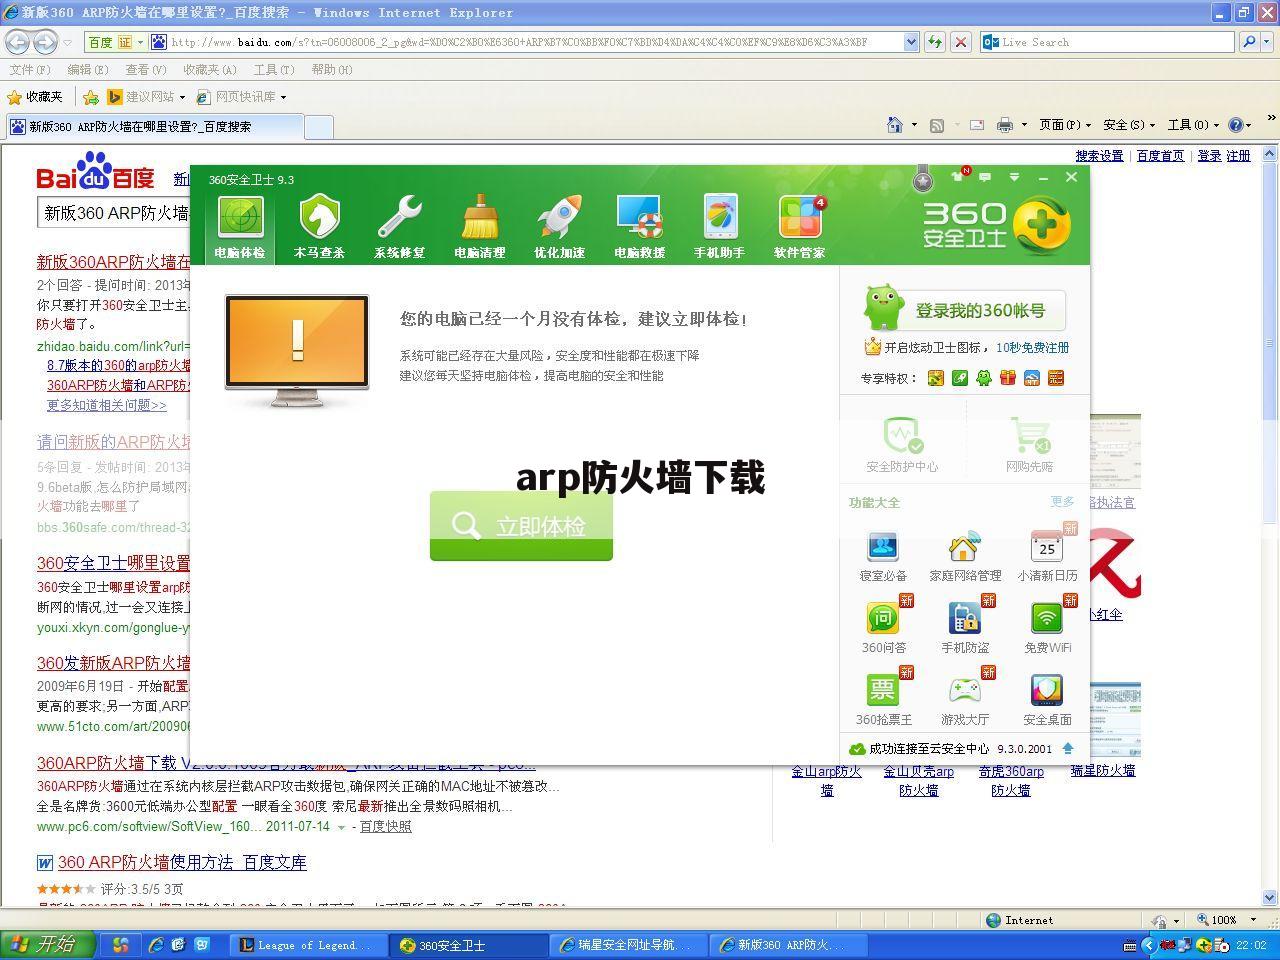The height and width of the screenshot is (960, 1280).
Task: Open the 搜索设置 link on Baidu
Action: point(1099,156)
